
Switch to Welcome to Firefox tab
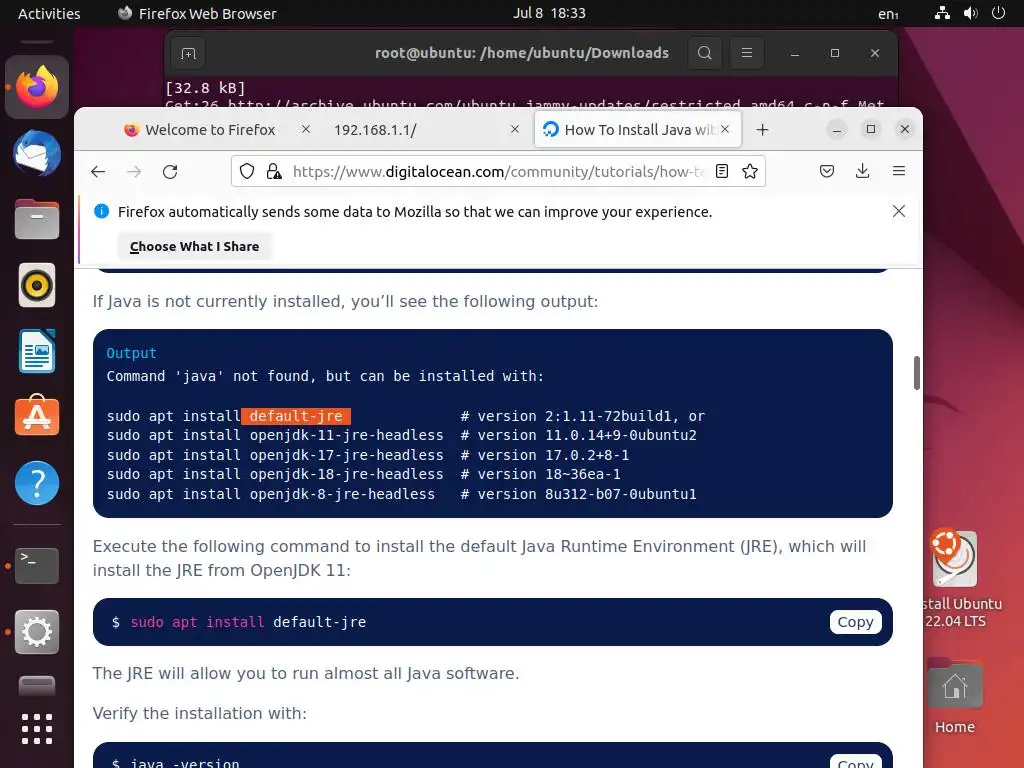(x=208, y=130)
